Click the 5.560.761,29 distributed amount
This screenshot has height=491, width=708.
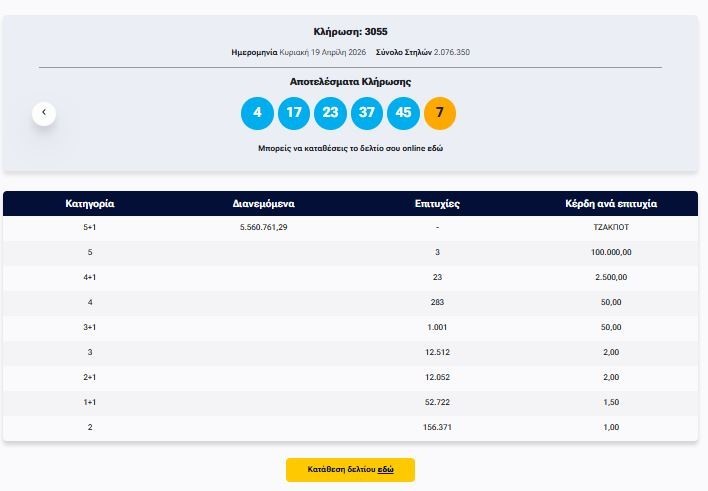pos(263,228)
